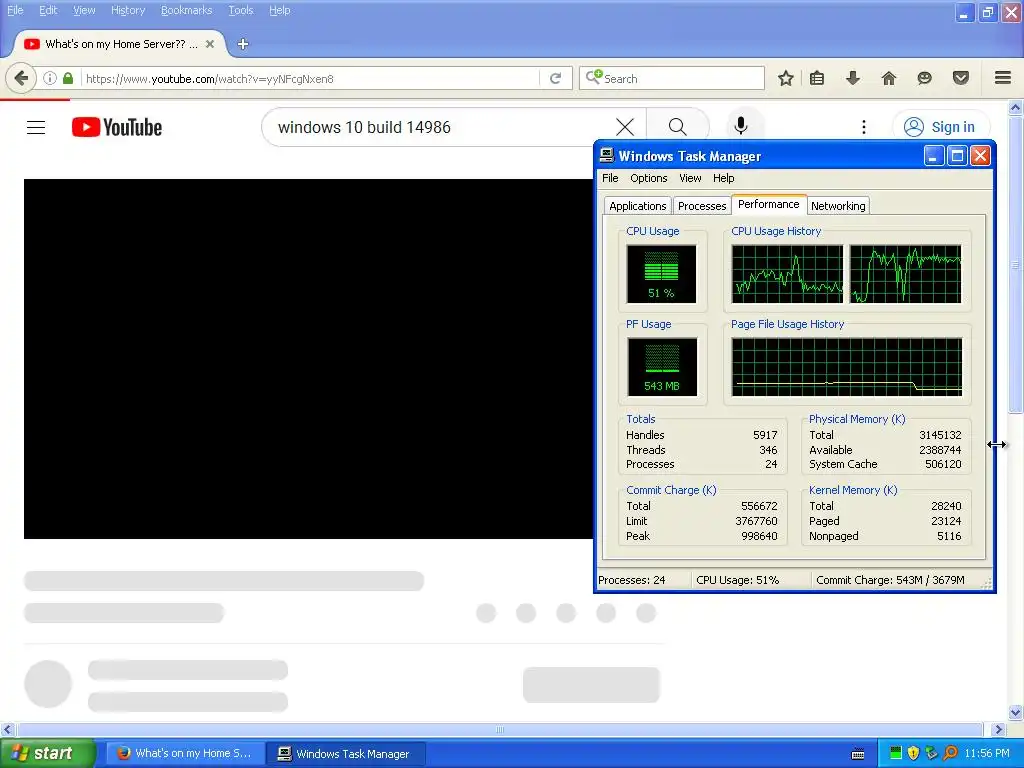Viewport: 1024px width, 768px height.
Task: Click the black YouTube video player
Action: [308, 359]
